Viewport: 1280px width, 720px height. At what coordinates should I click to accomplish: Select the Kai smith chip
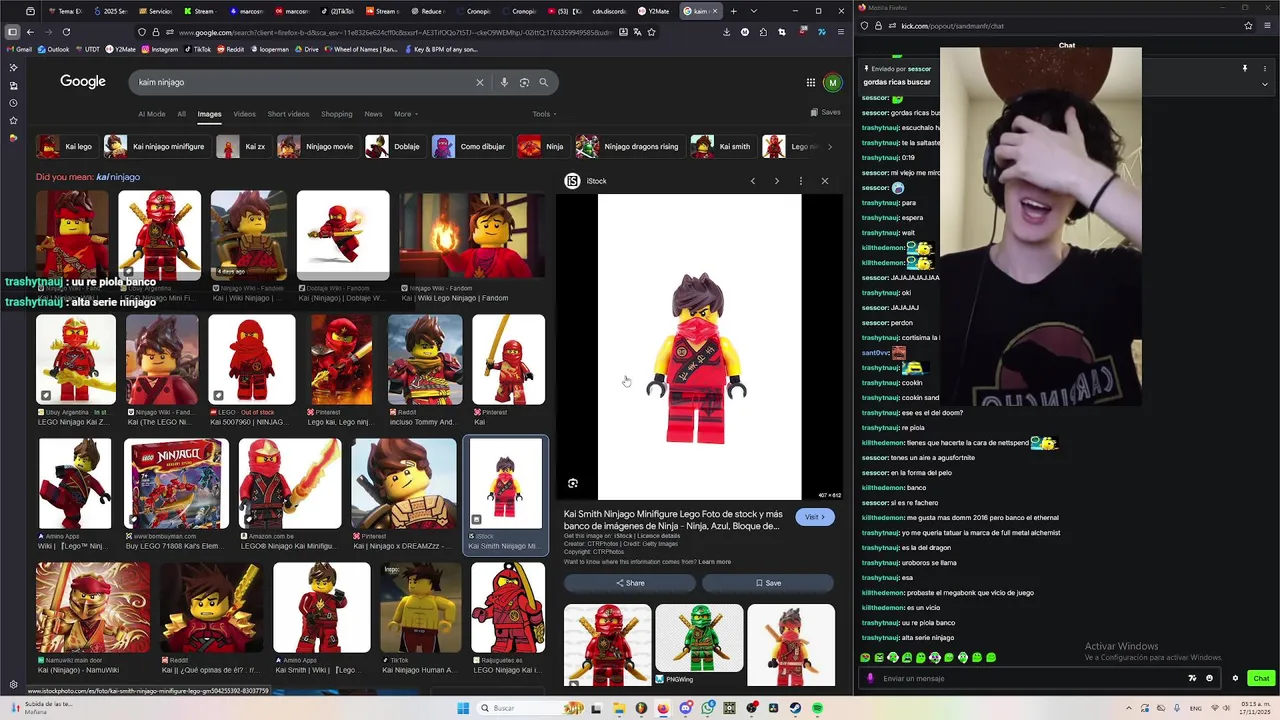[x=722, y=147]
